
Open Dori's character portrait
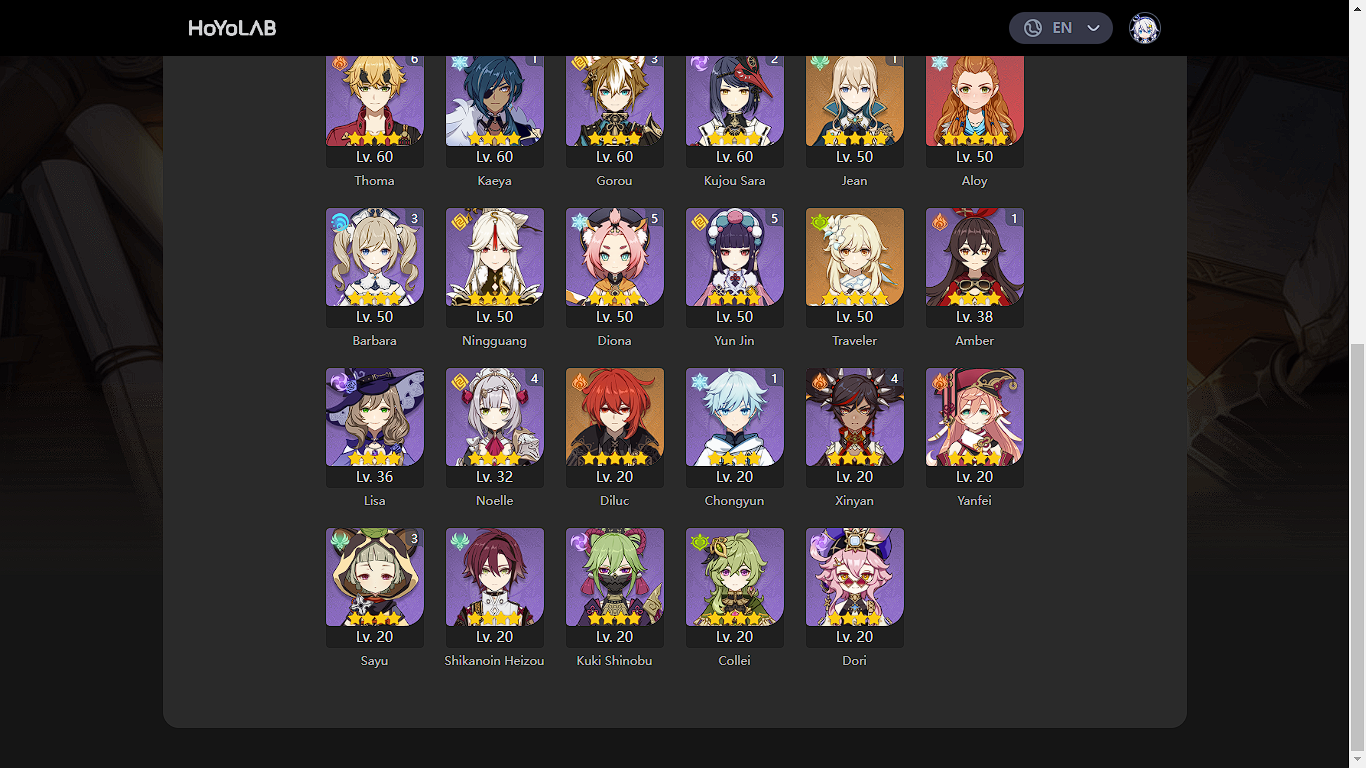(855, 577)
